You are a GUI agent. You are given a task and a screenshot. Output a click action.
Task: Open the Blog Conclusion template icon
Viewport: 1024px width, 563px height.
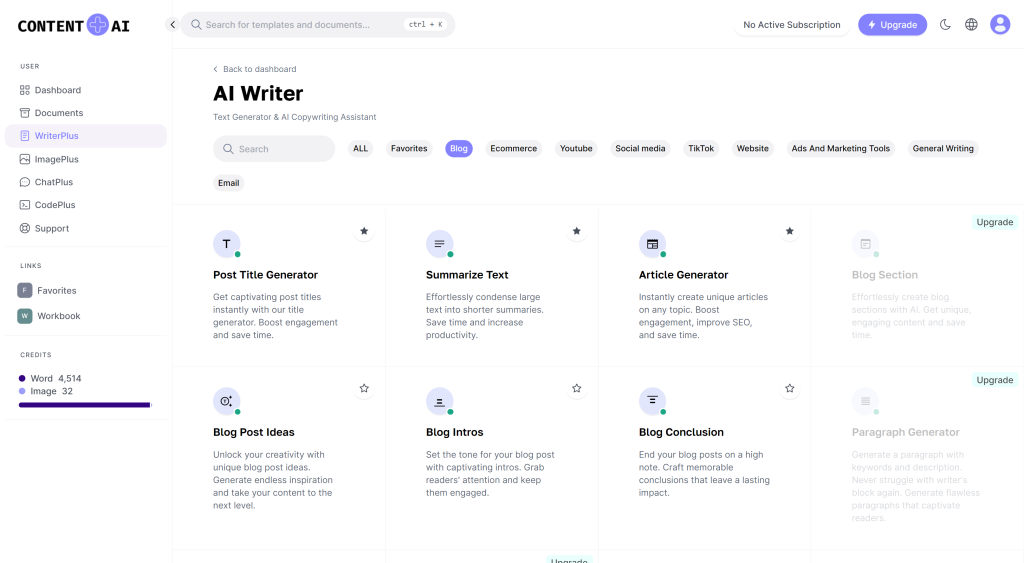[652, 401]
